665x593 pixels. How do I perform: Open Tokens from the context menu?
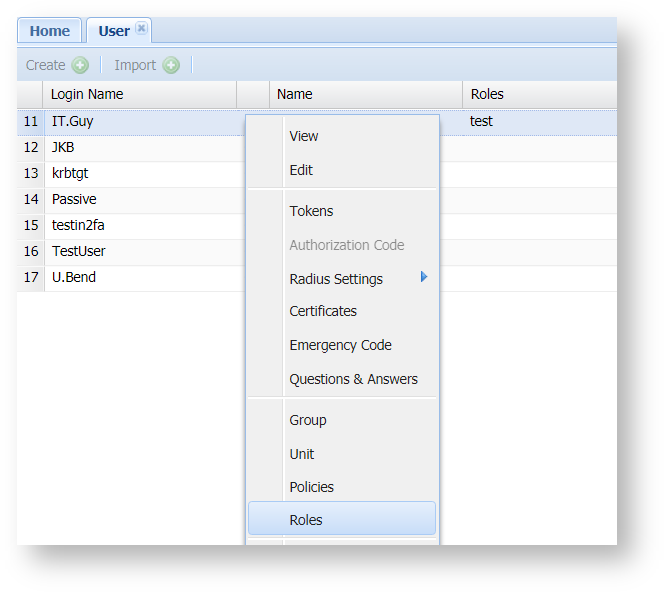click(311, 211)
